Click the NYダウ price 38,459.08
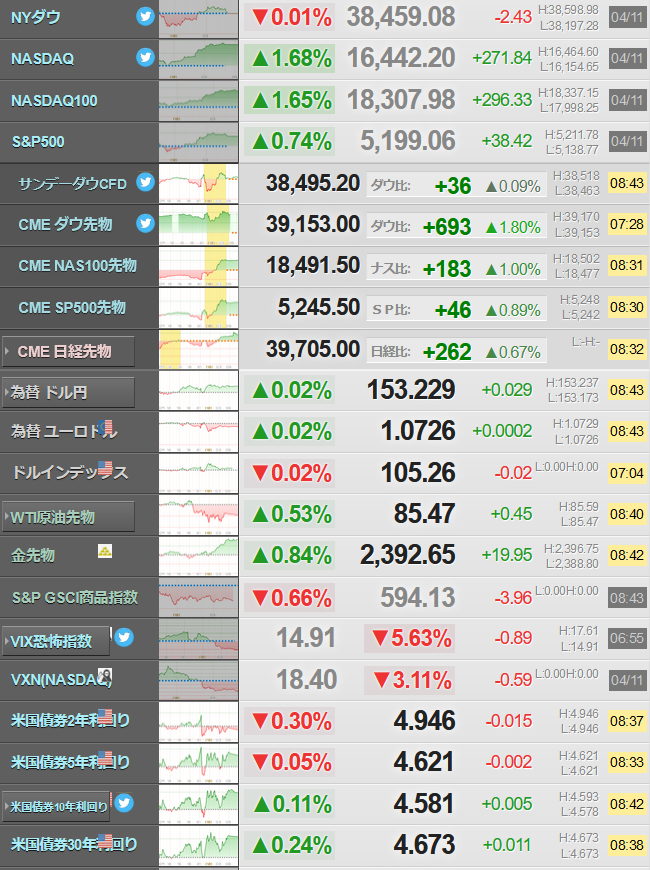Screen dimensions: 650x870 click(x=401, y=17)
